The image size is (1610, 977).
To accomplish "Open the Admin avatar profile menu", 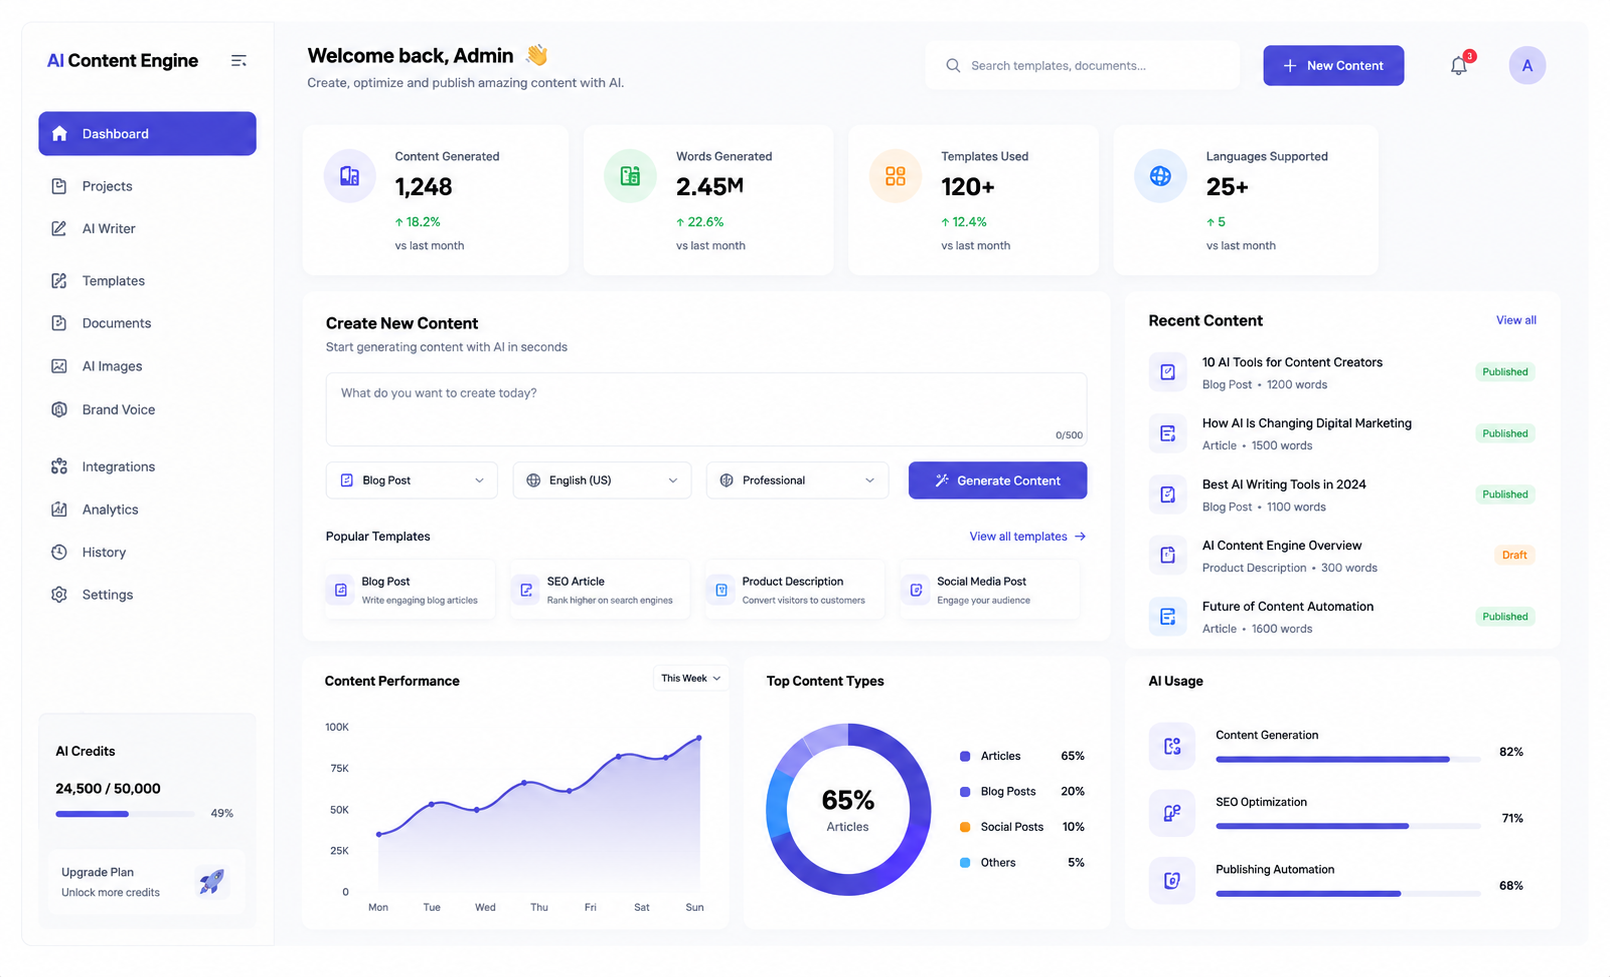I will pyautogui.click(x=1527, y=66).
